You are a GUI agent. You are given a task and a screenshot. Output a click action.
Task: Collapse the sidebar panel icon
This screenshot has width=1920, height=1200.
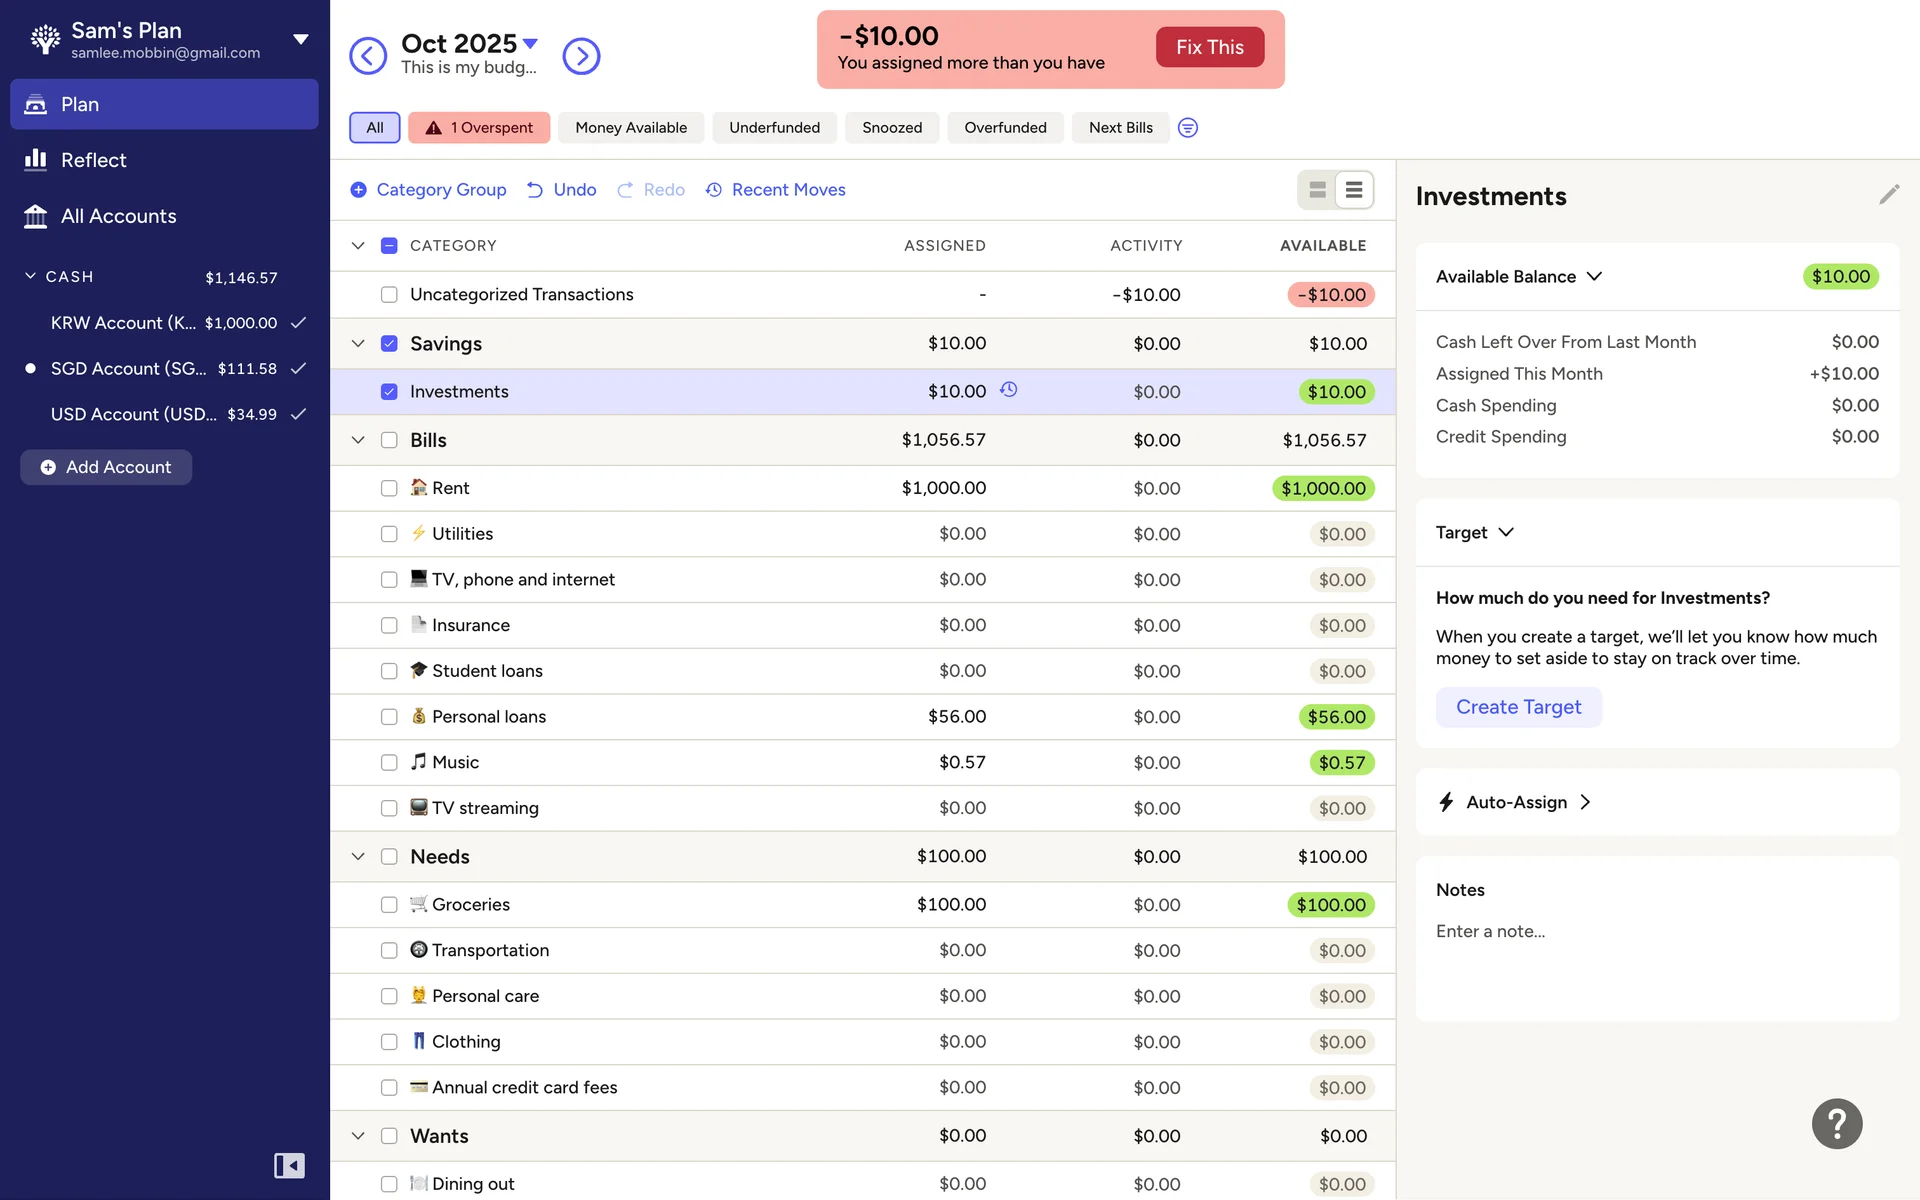[289, 1165]
